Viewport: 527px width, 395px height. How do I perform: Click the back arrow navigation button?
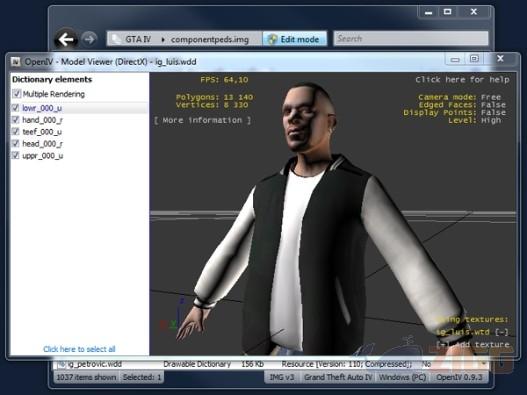coord(66,40)
